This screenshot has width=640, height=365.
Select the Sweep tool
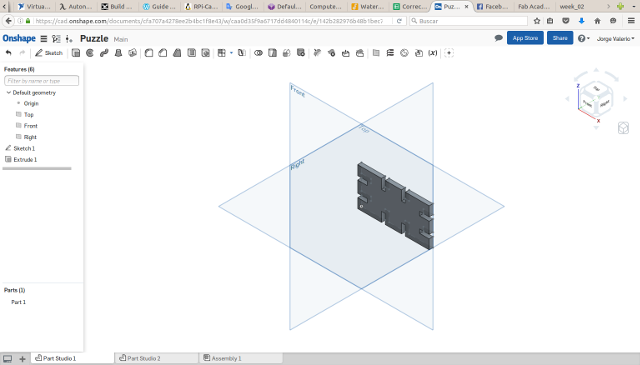(x=104, y=53)
